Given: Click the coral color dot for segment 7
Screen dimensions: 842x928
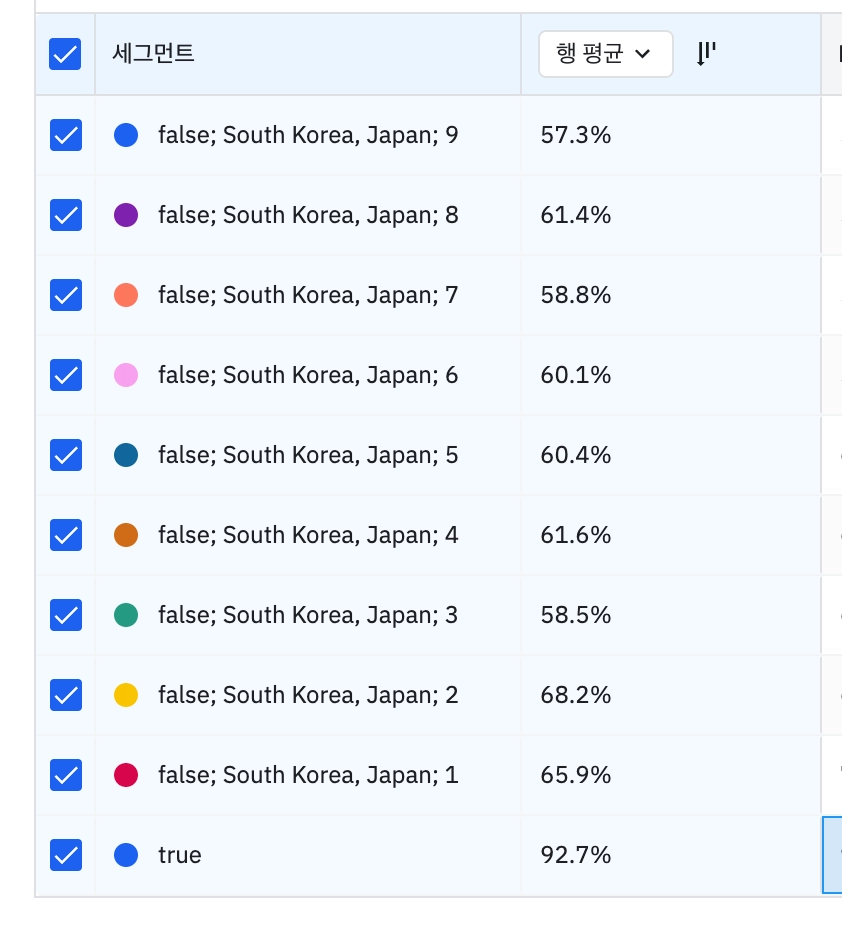Looking at the screenshot, I should pyautogui.click(x=126, y=295).
